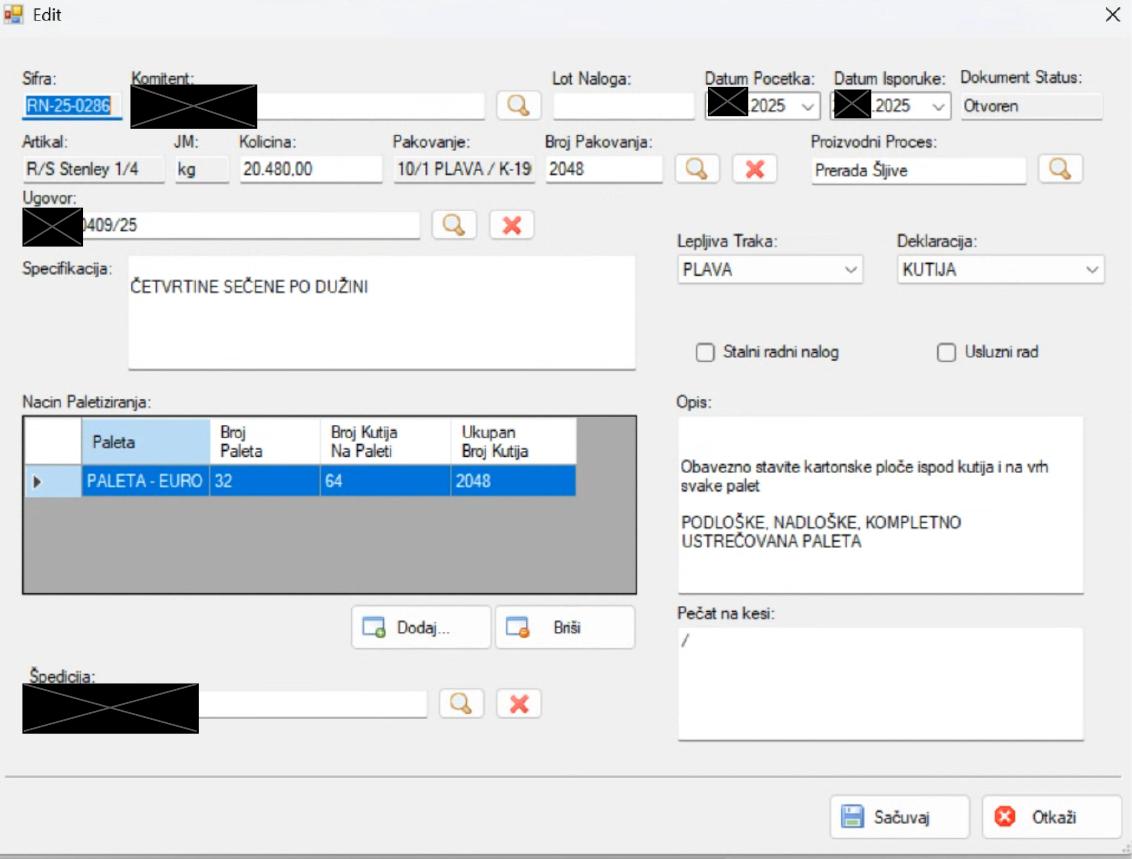
Task: Clear Broj Pakovanja with red X icon
Action: click(x=755, y=169)
